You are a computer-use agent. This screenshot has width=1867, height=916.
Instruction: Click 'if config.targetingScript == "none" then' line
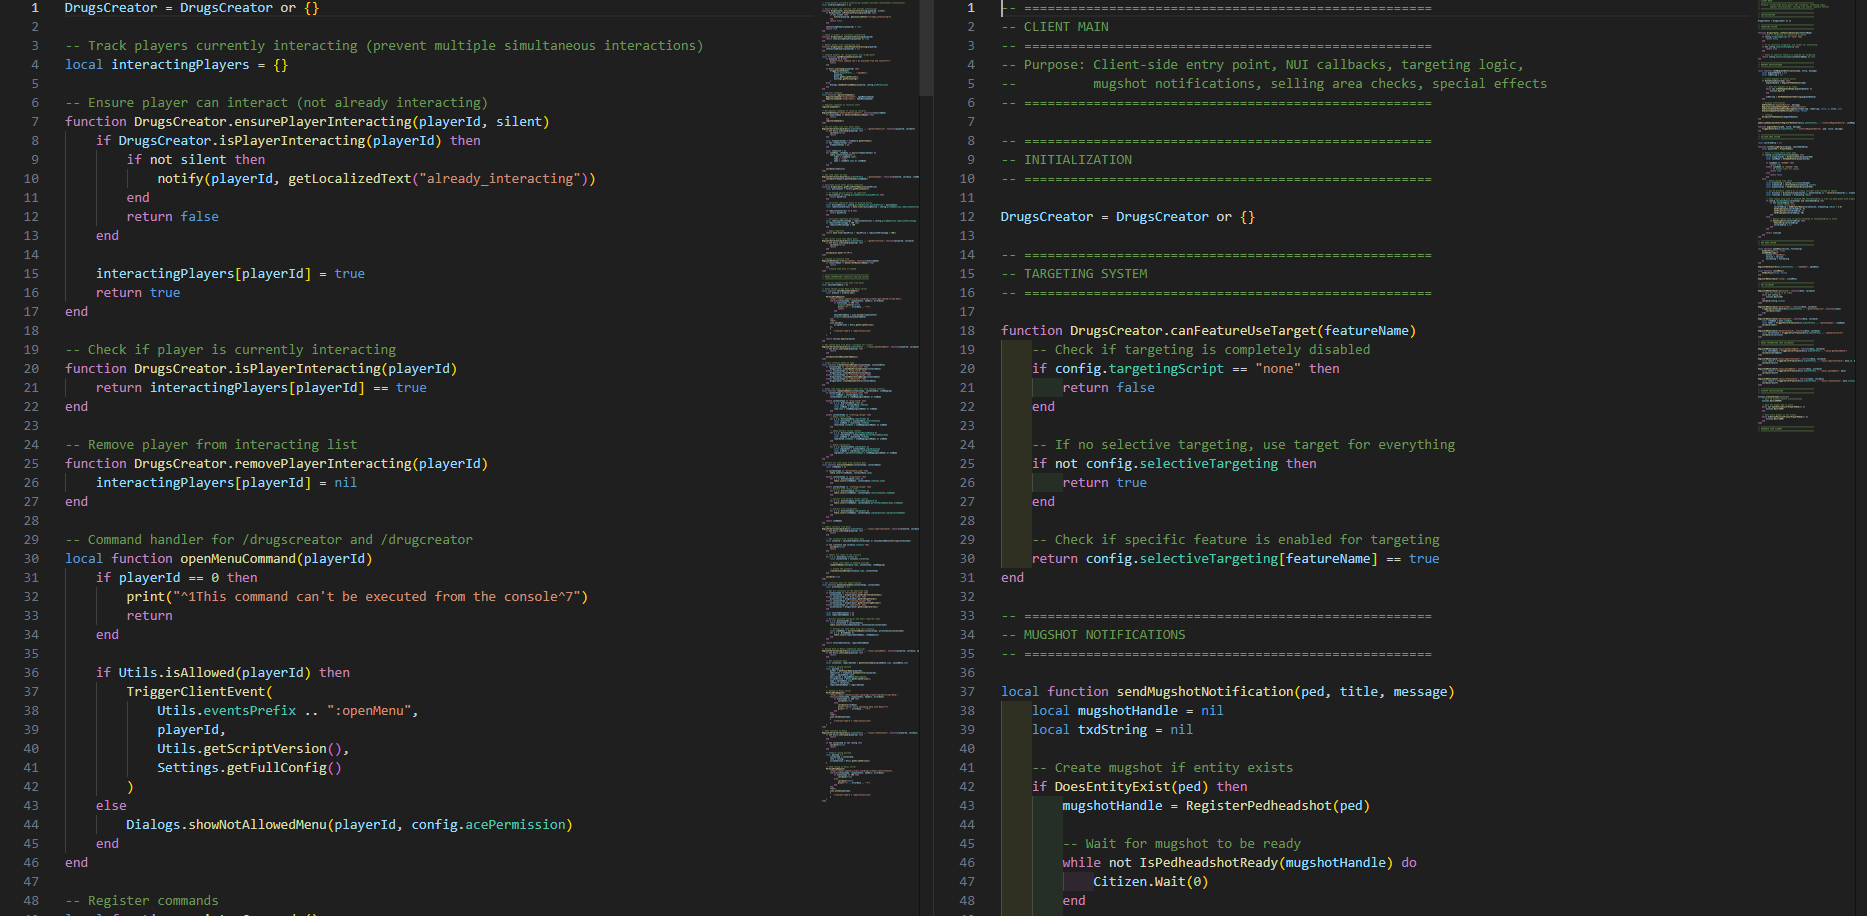pos(1186,369)
